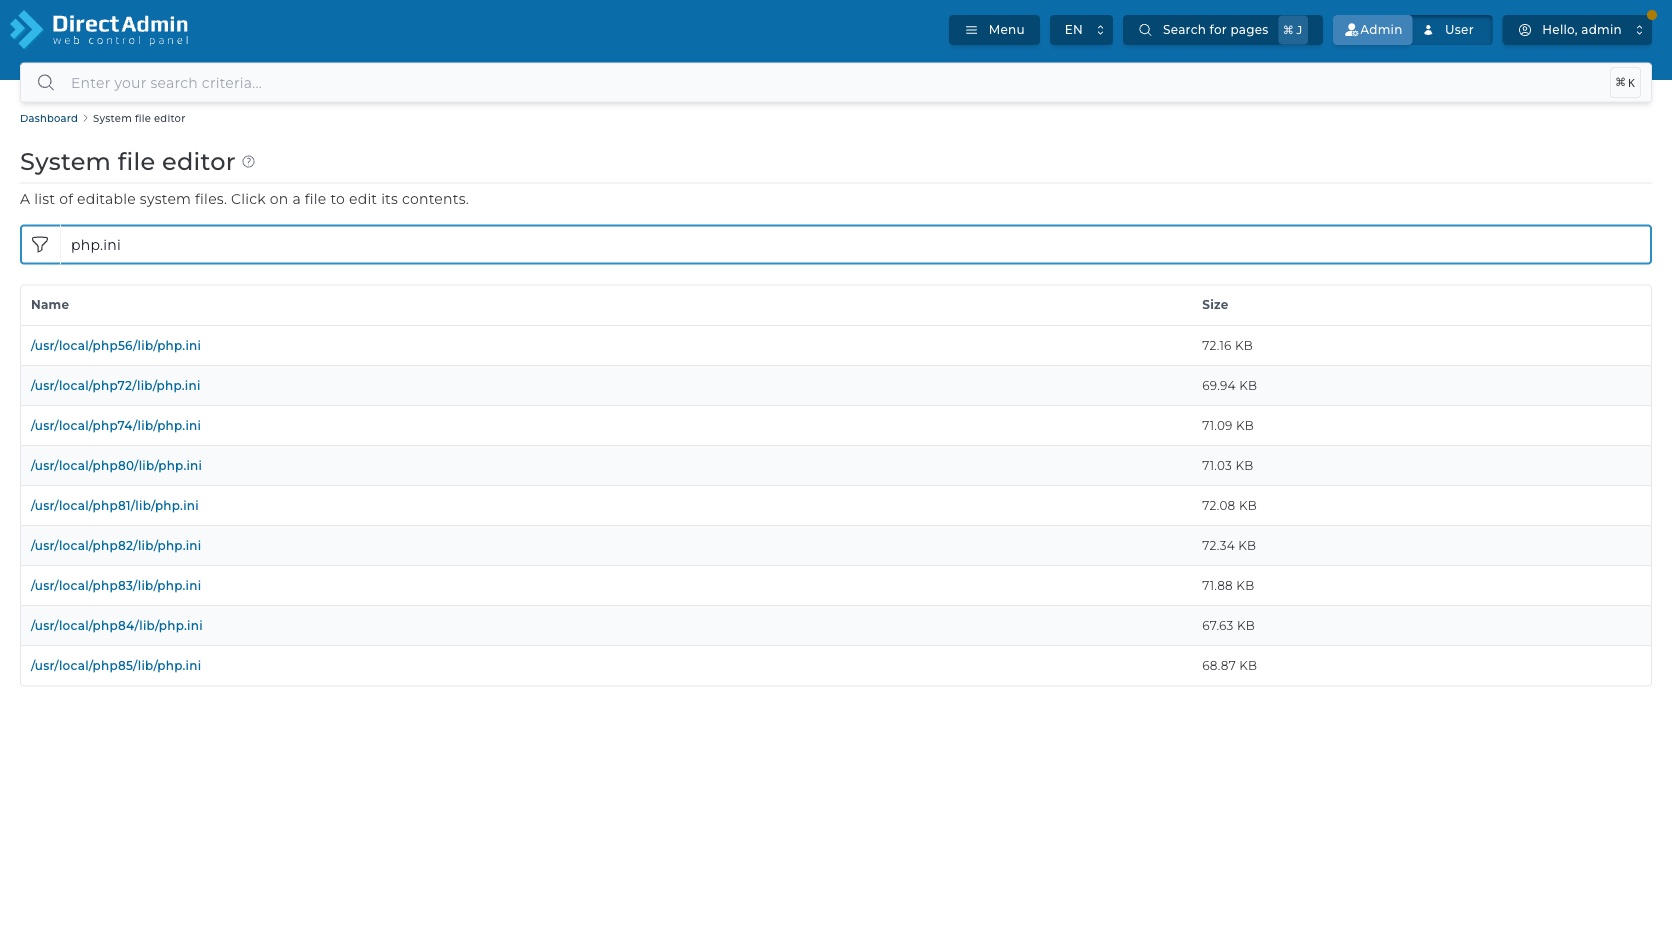The height and width of the screenshot is (941, 1672).
Task: Open /usr/local/php81/lib/php.ini file
Action: (115, 506)
